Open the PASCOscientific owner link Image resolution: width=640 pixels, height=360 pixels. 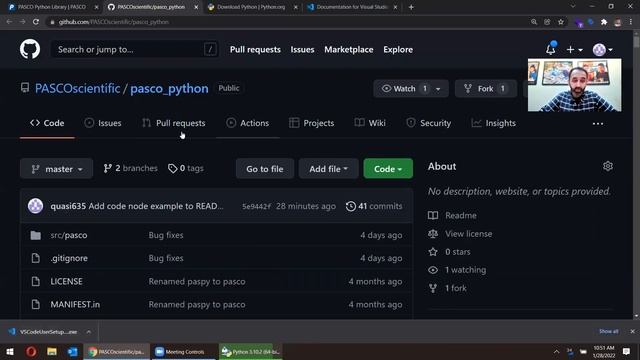[x=78, y=89]
